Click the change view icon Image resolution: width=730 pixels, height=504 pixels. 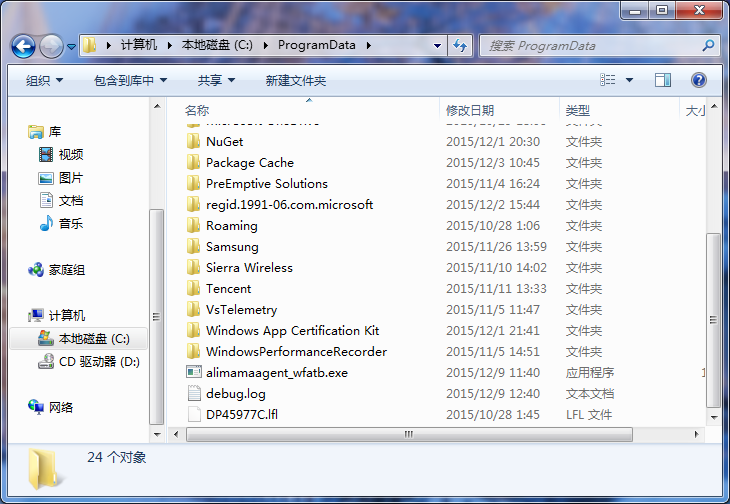[x=607, y=80]
